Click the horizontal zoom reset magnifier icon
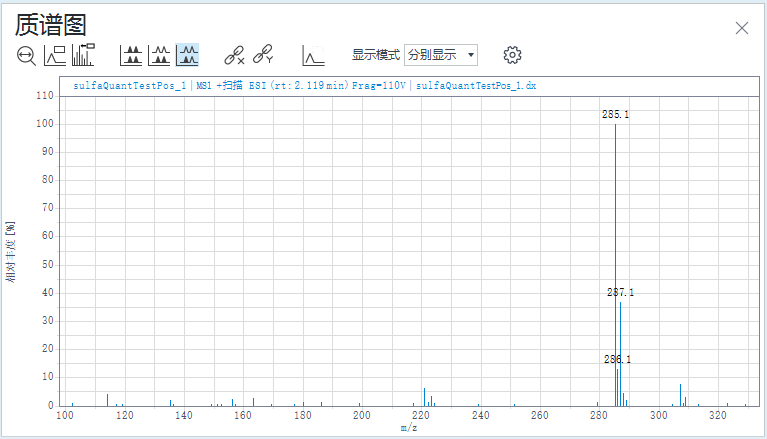This screenshot has width=767, height=439. (26, 55)
